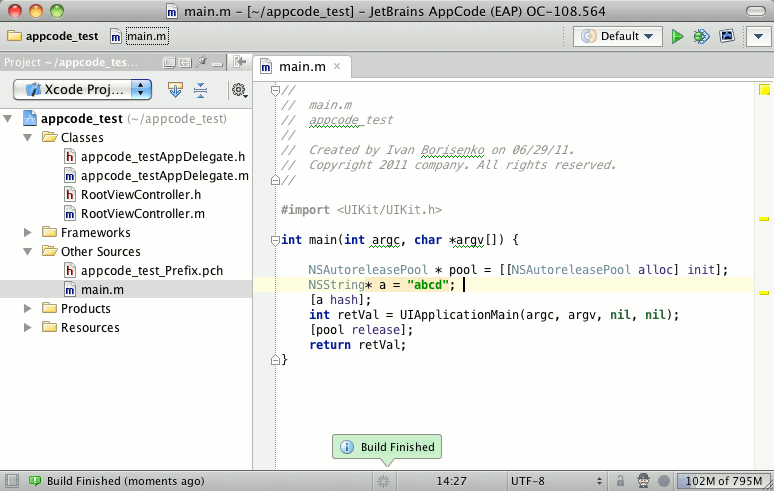Click the return retVal line
Viewport: 774px width, 491px height.
click(357, 345)
